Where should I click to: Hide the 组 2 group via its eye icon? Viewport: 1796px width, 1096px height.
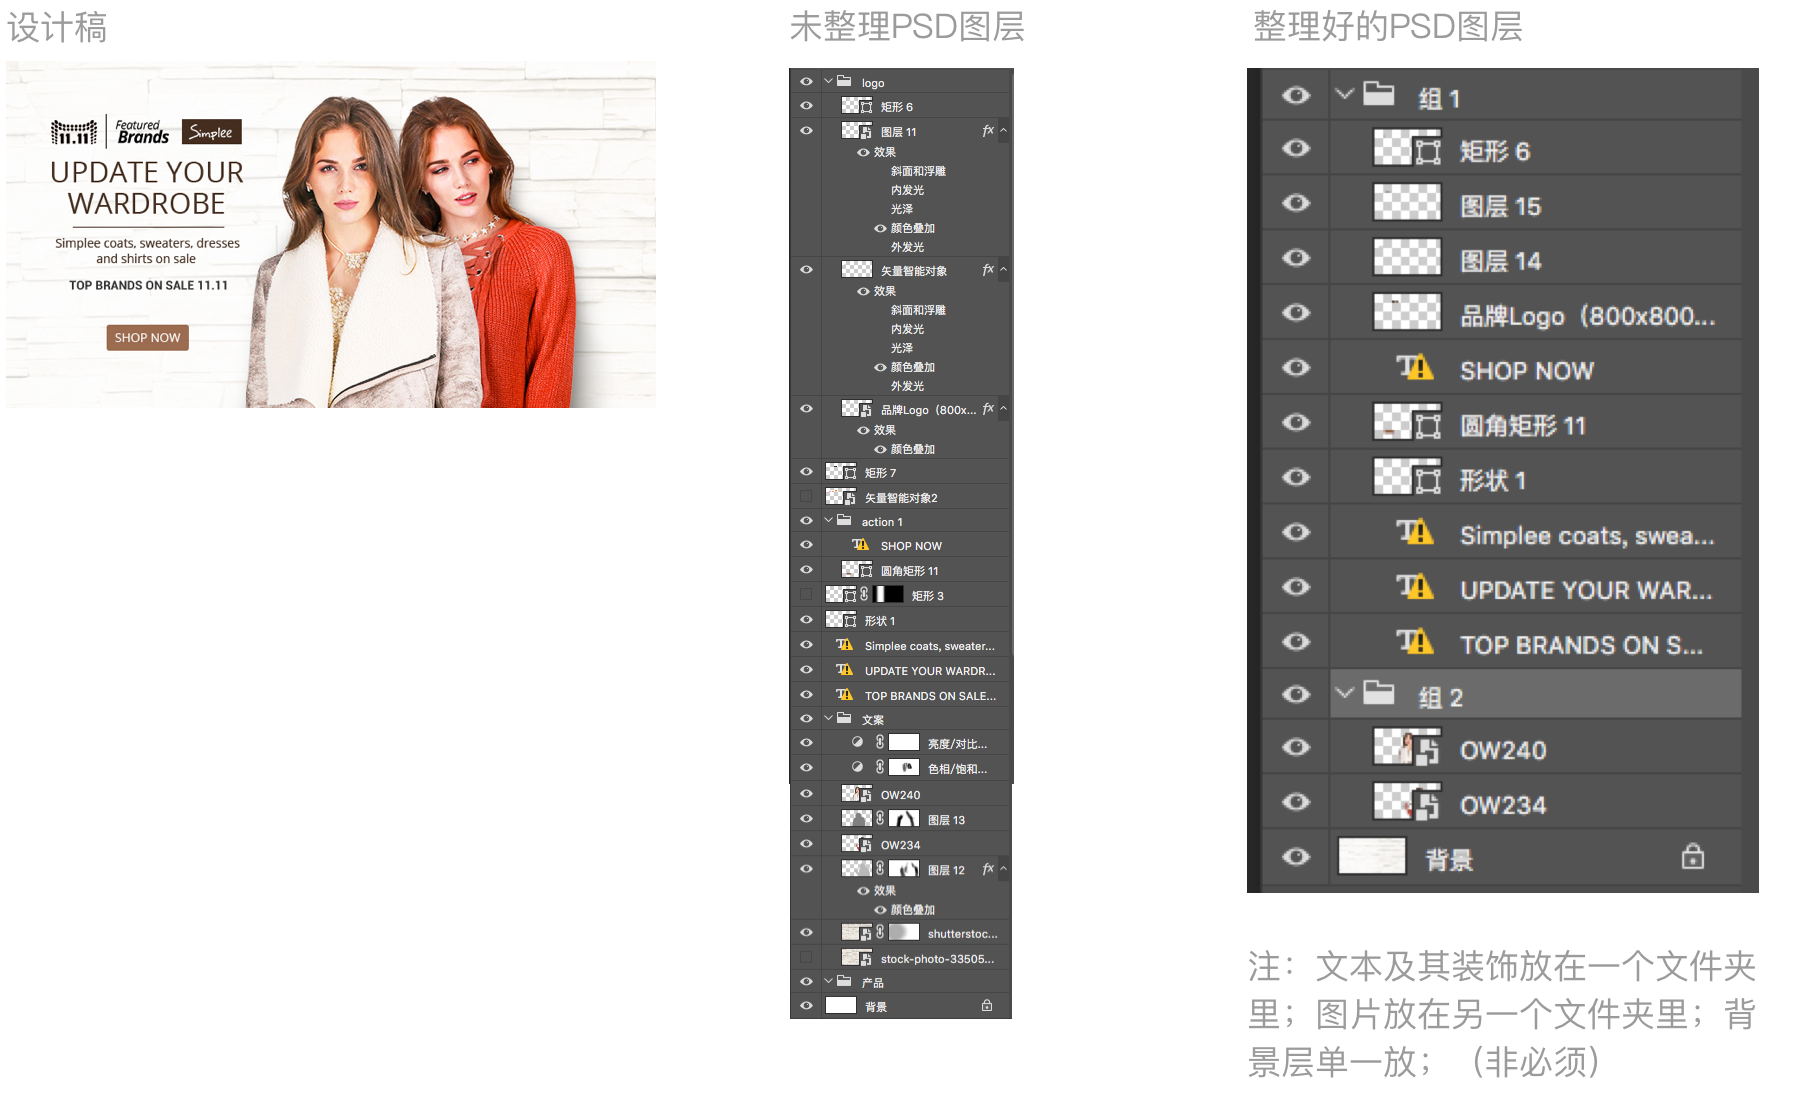click(x=1296, y=694)
